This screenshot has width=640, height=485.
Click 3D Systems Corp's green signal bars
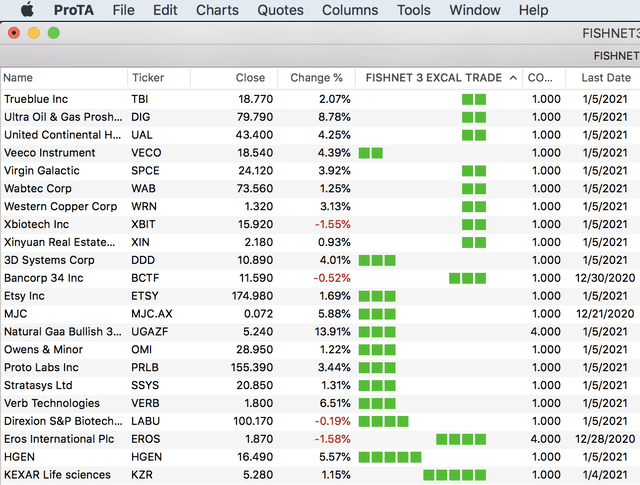(x=377, y=260)
